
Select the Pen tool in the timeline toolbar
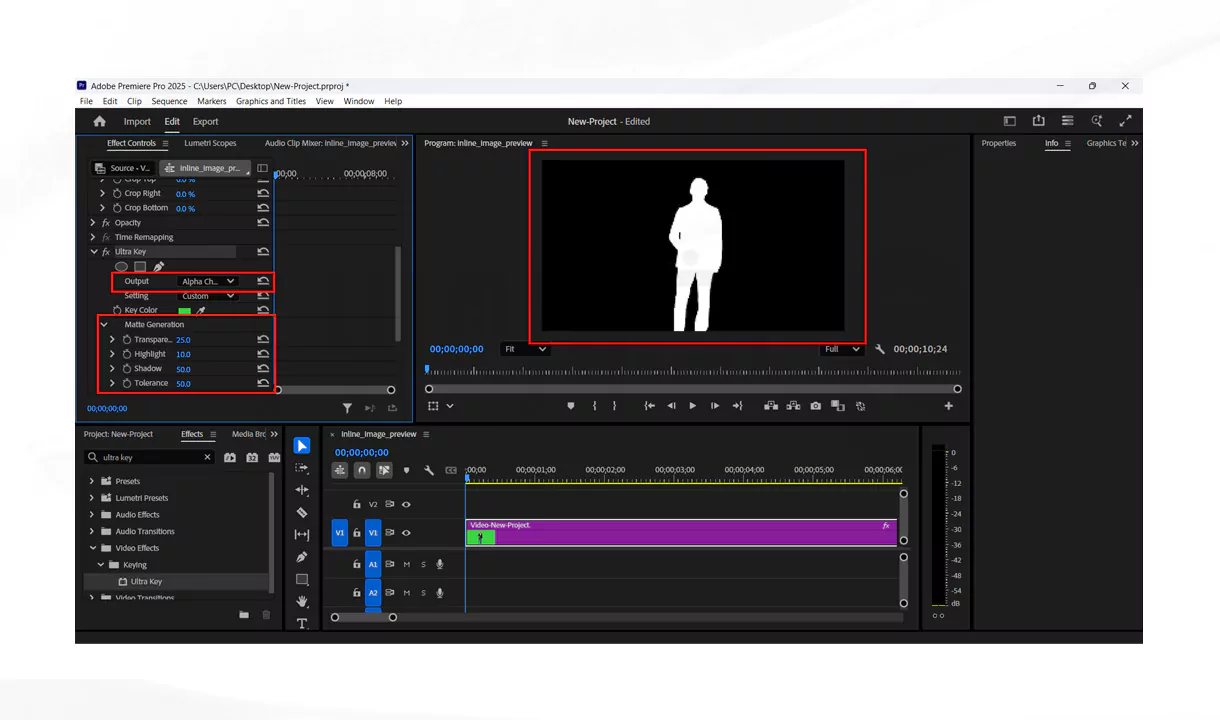[x=302, y=557]
